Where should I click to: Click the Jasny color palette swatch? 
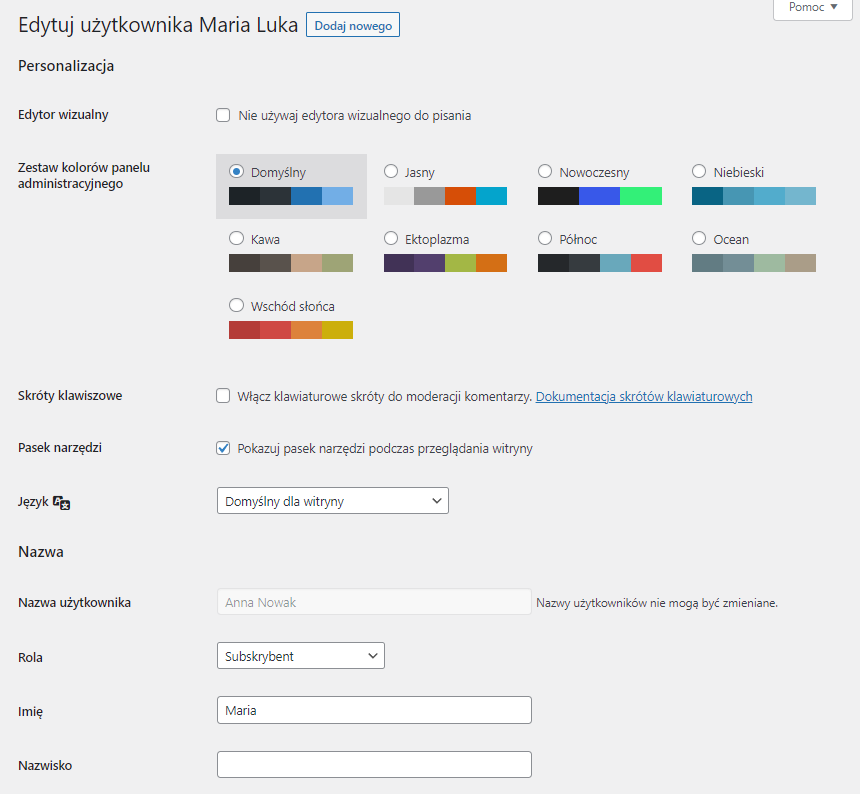point(445,196)
